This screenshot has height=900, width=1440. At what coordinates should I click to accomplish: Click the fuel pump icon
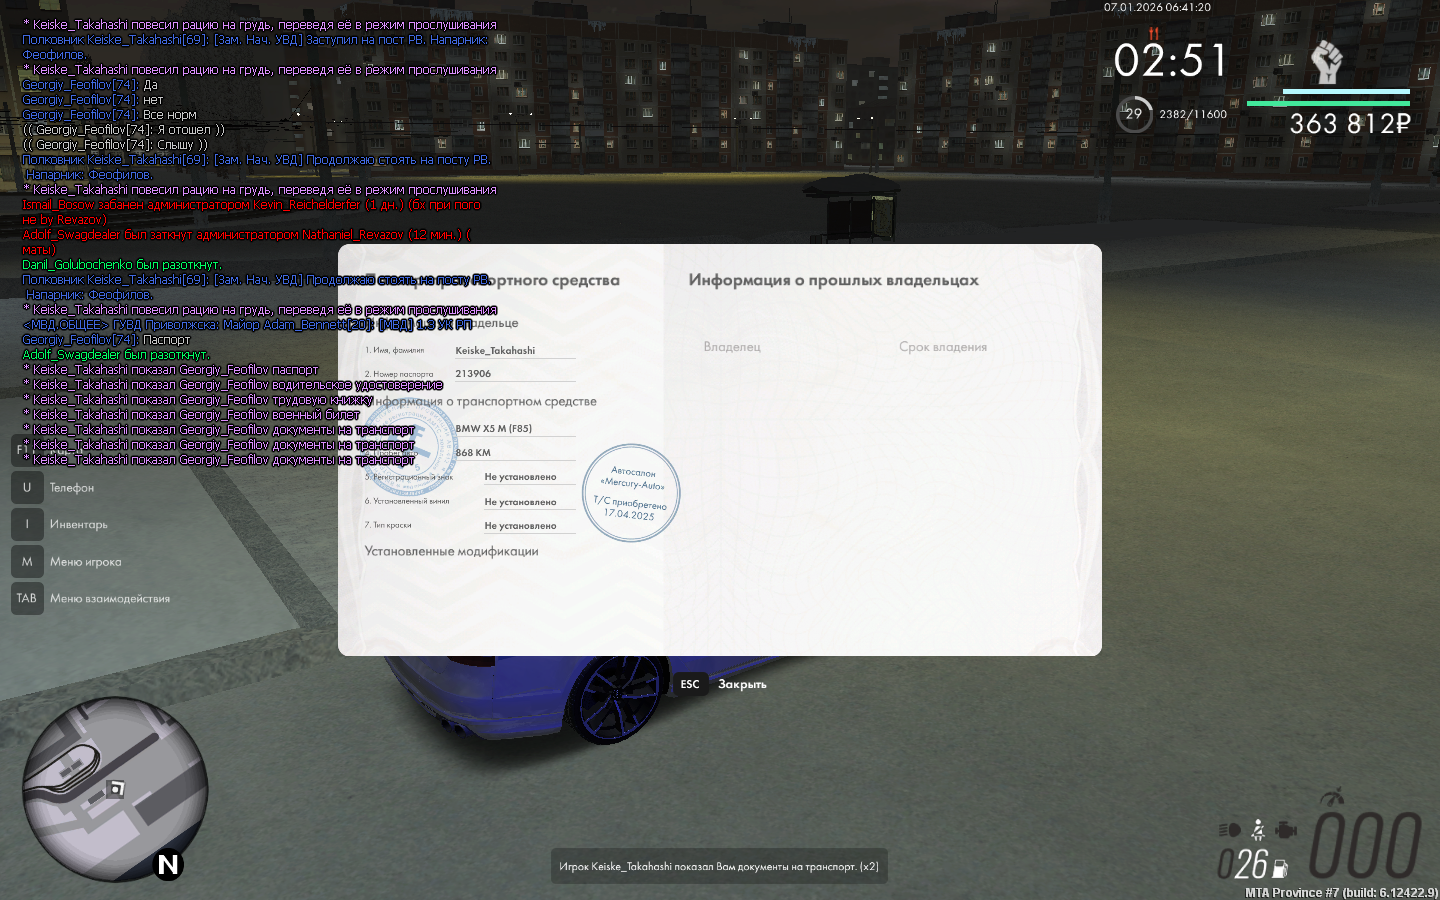1279,869
